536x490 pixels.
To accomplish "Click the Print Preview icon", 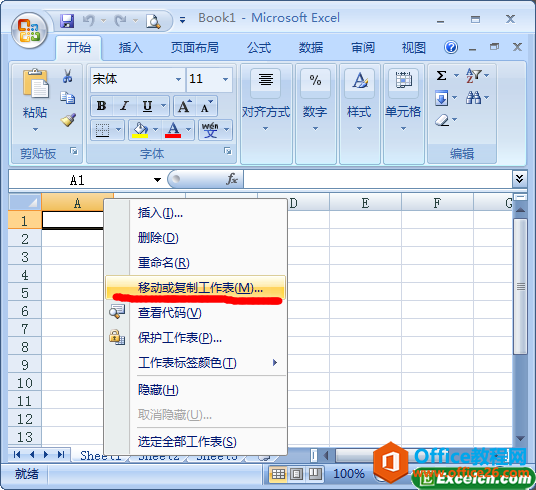I will [x=153, y=21].
